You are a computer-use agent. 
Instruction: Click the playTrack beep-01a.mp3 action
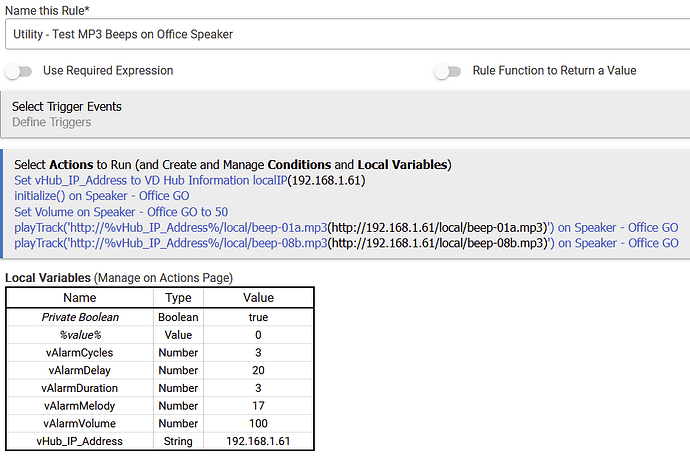[x=346, y=227]
